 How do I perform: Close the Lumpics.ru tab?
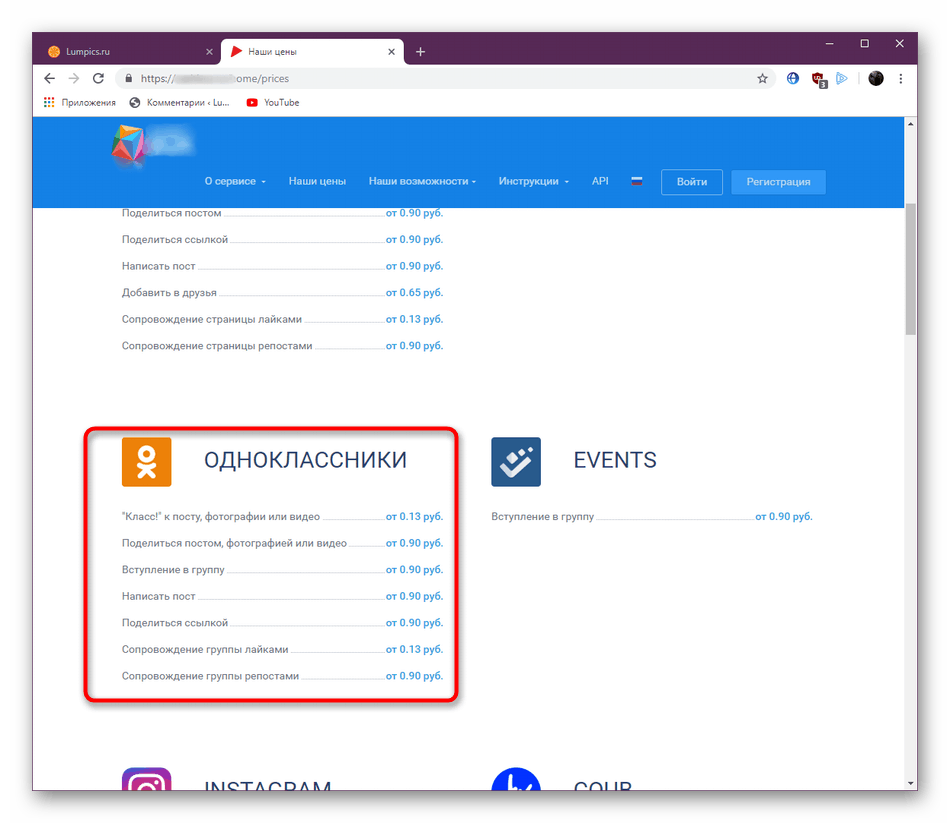click(x=209, y=52)
